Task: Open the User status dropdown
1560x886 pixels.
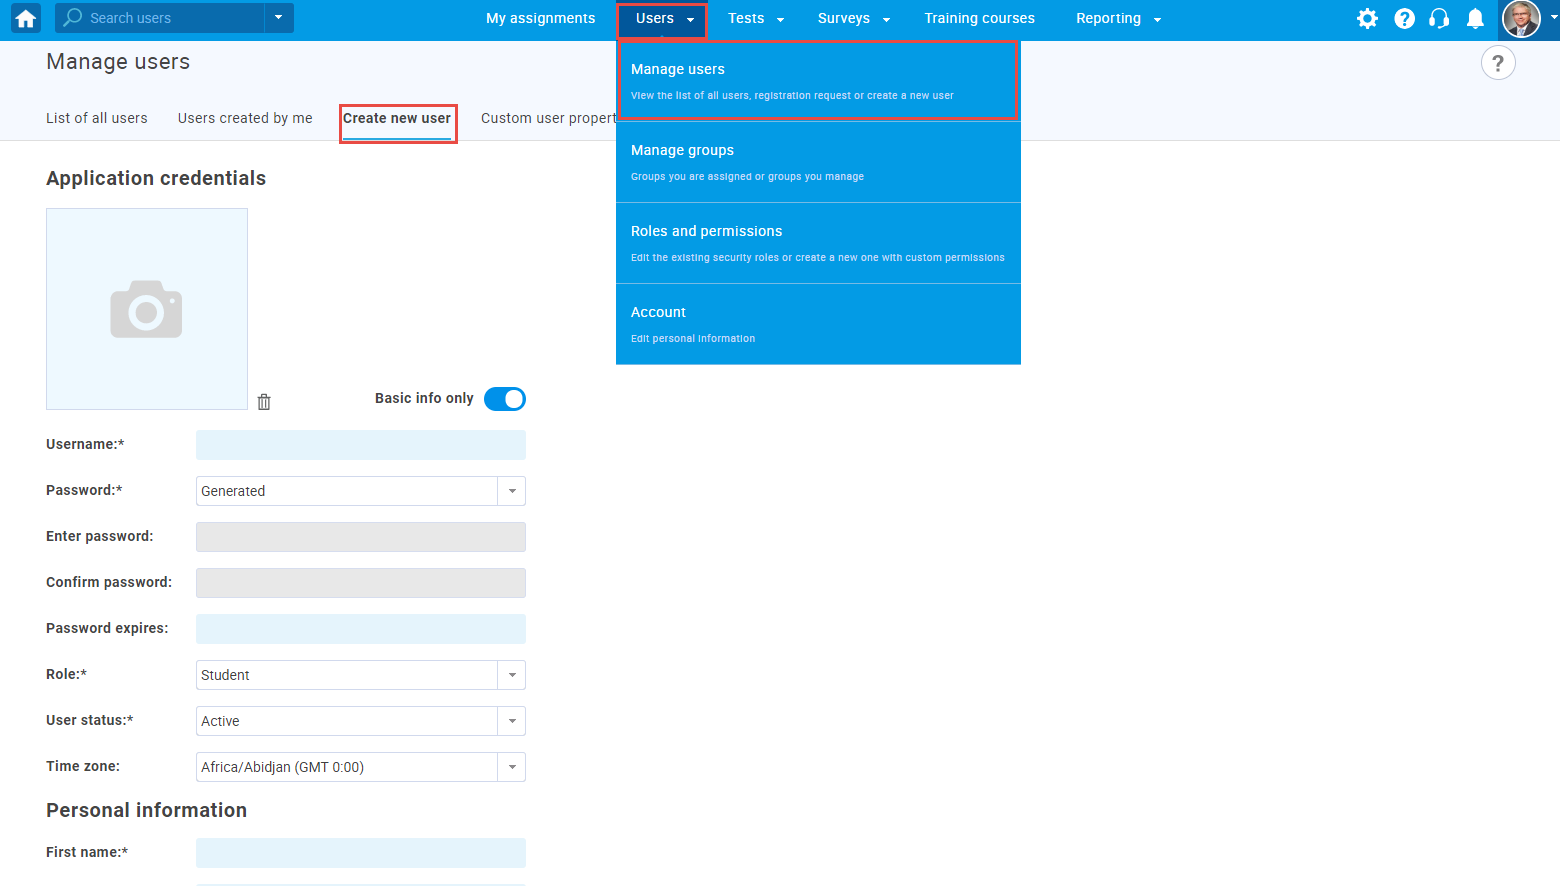Action: (512, 721)
